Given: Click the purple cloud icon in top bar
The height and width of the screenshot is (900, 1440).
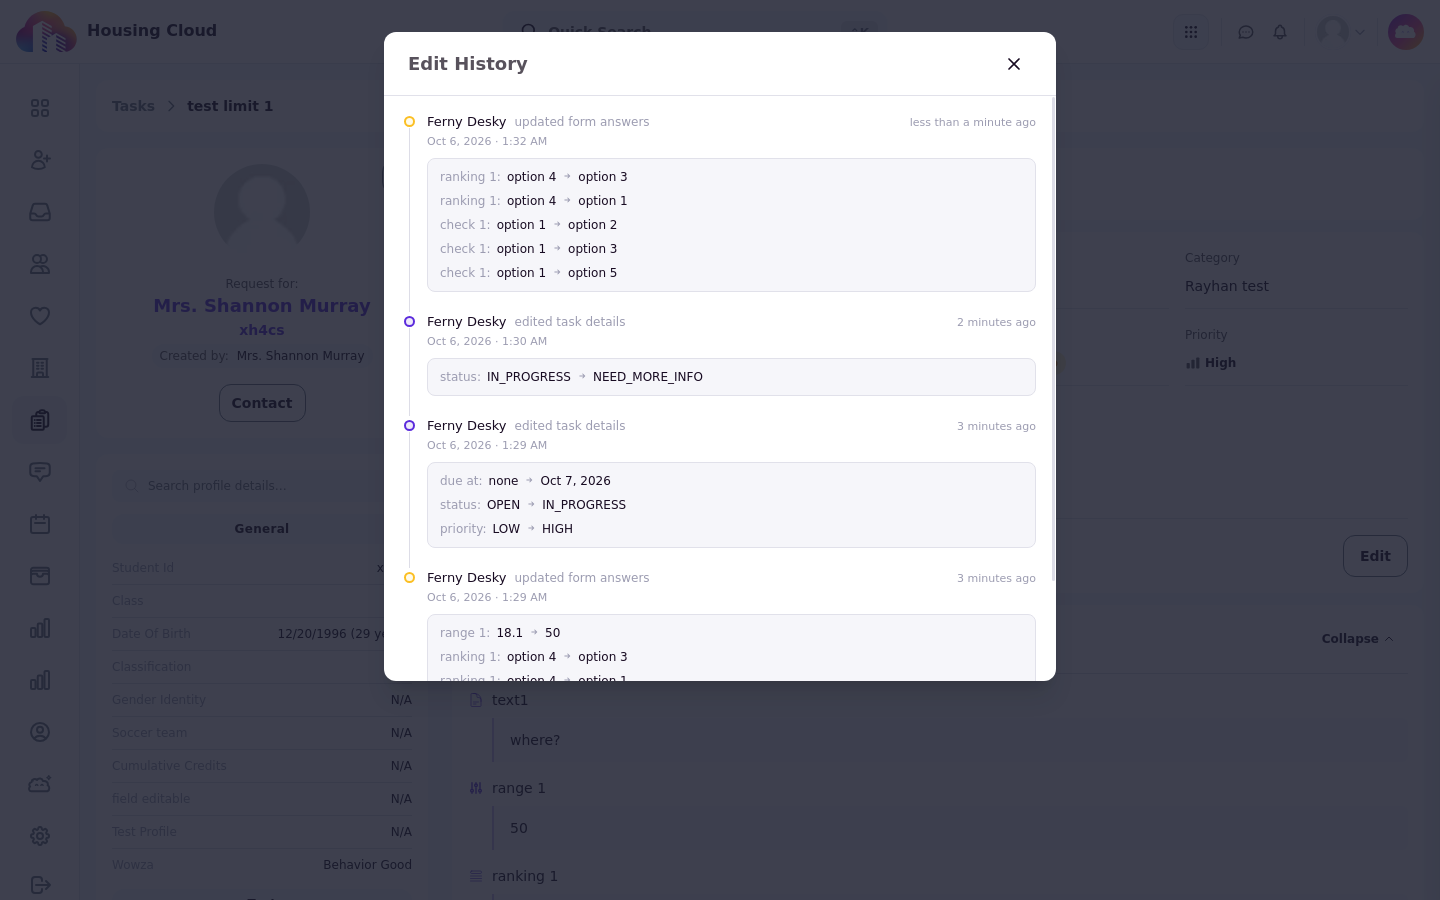Looking at the screenshot, I should click(1406, 32).
